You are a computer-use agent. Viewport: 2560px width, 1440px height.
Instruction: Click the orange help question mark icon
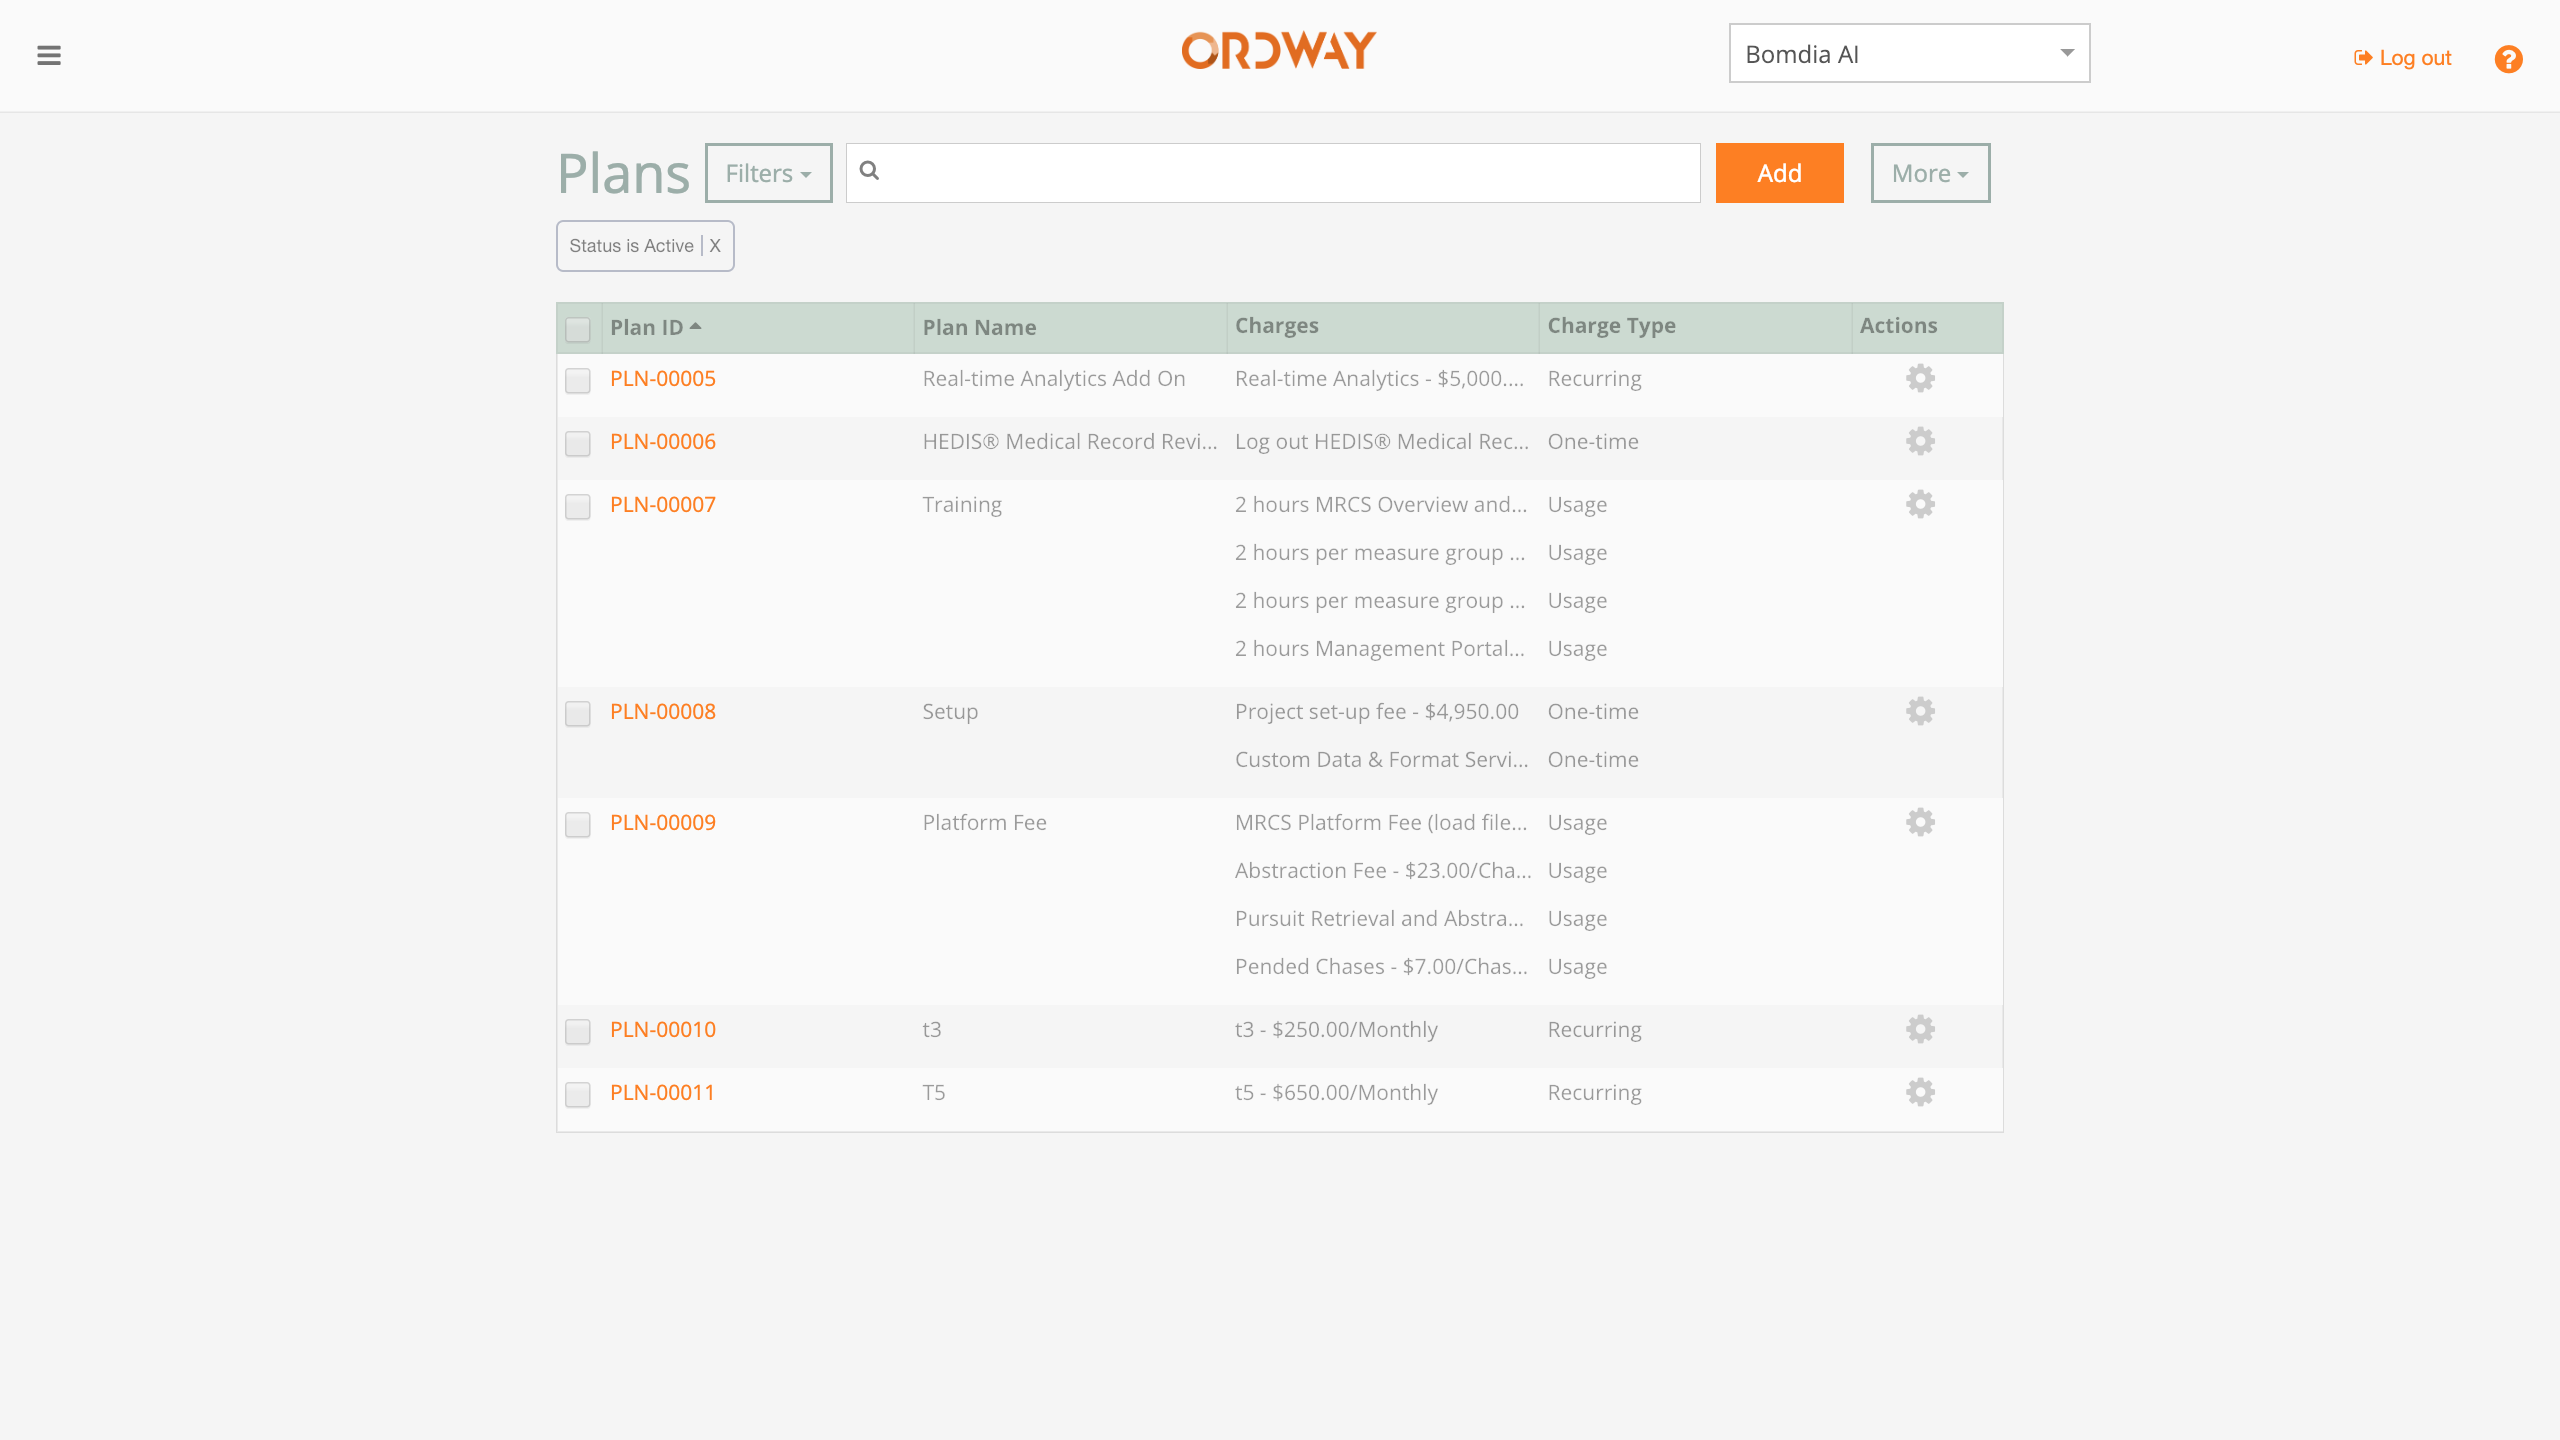pyautogui.click(x=2508, y=59)
